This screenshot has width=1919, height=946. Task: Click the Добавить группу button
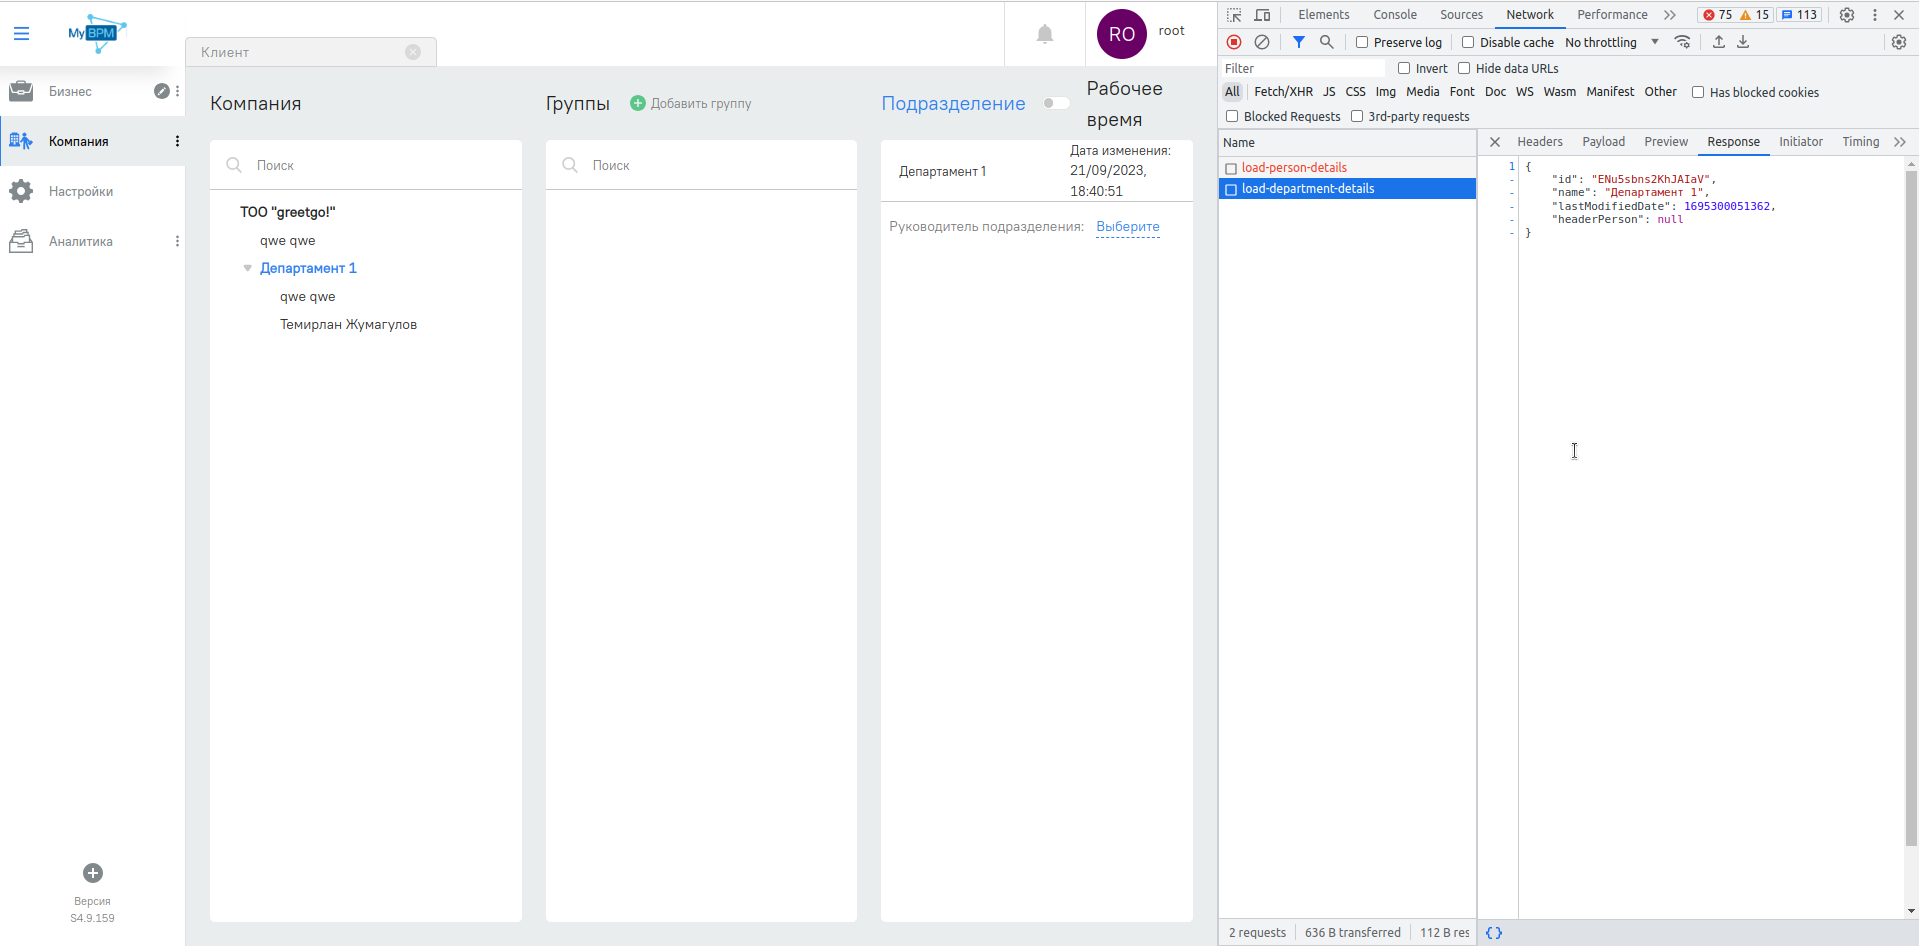[x=691, y=103]
